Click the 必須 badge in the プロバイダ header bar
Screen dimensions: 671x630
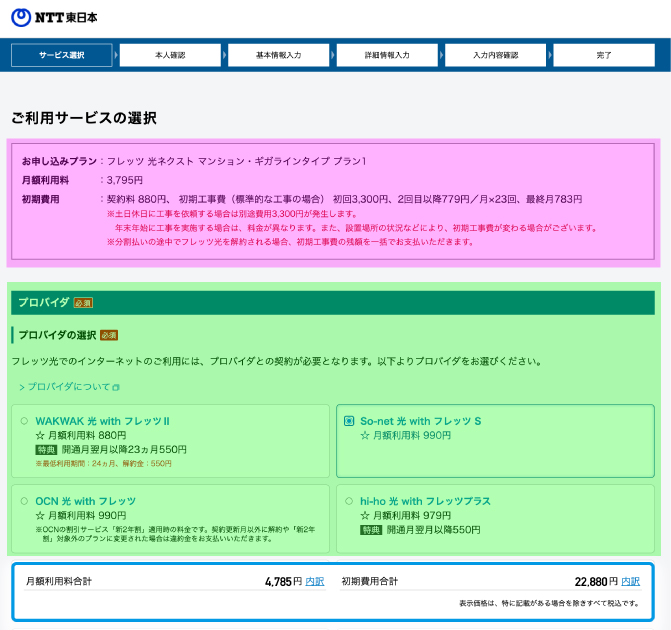click(x=83, y=303)
